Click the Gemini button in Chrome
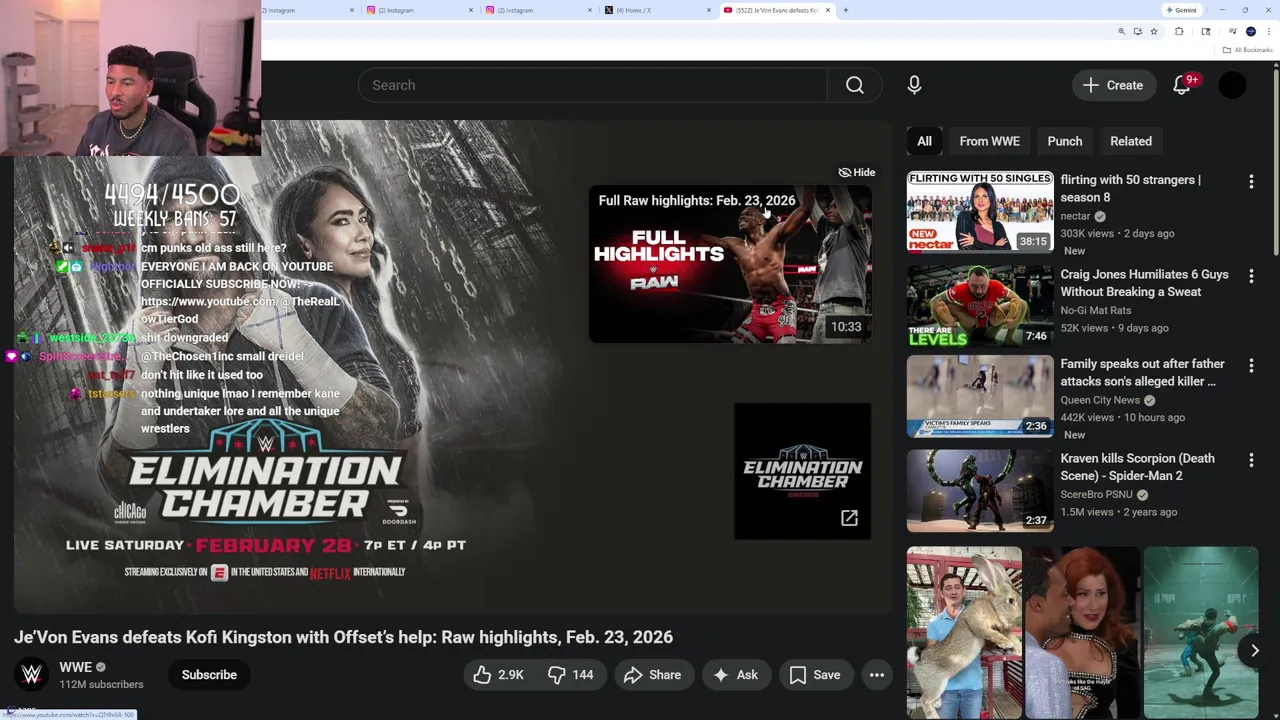 [x=1182, y=10]
